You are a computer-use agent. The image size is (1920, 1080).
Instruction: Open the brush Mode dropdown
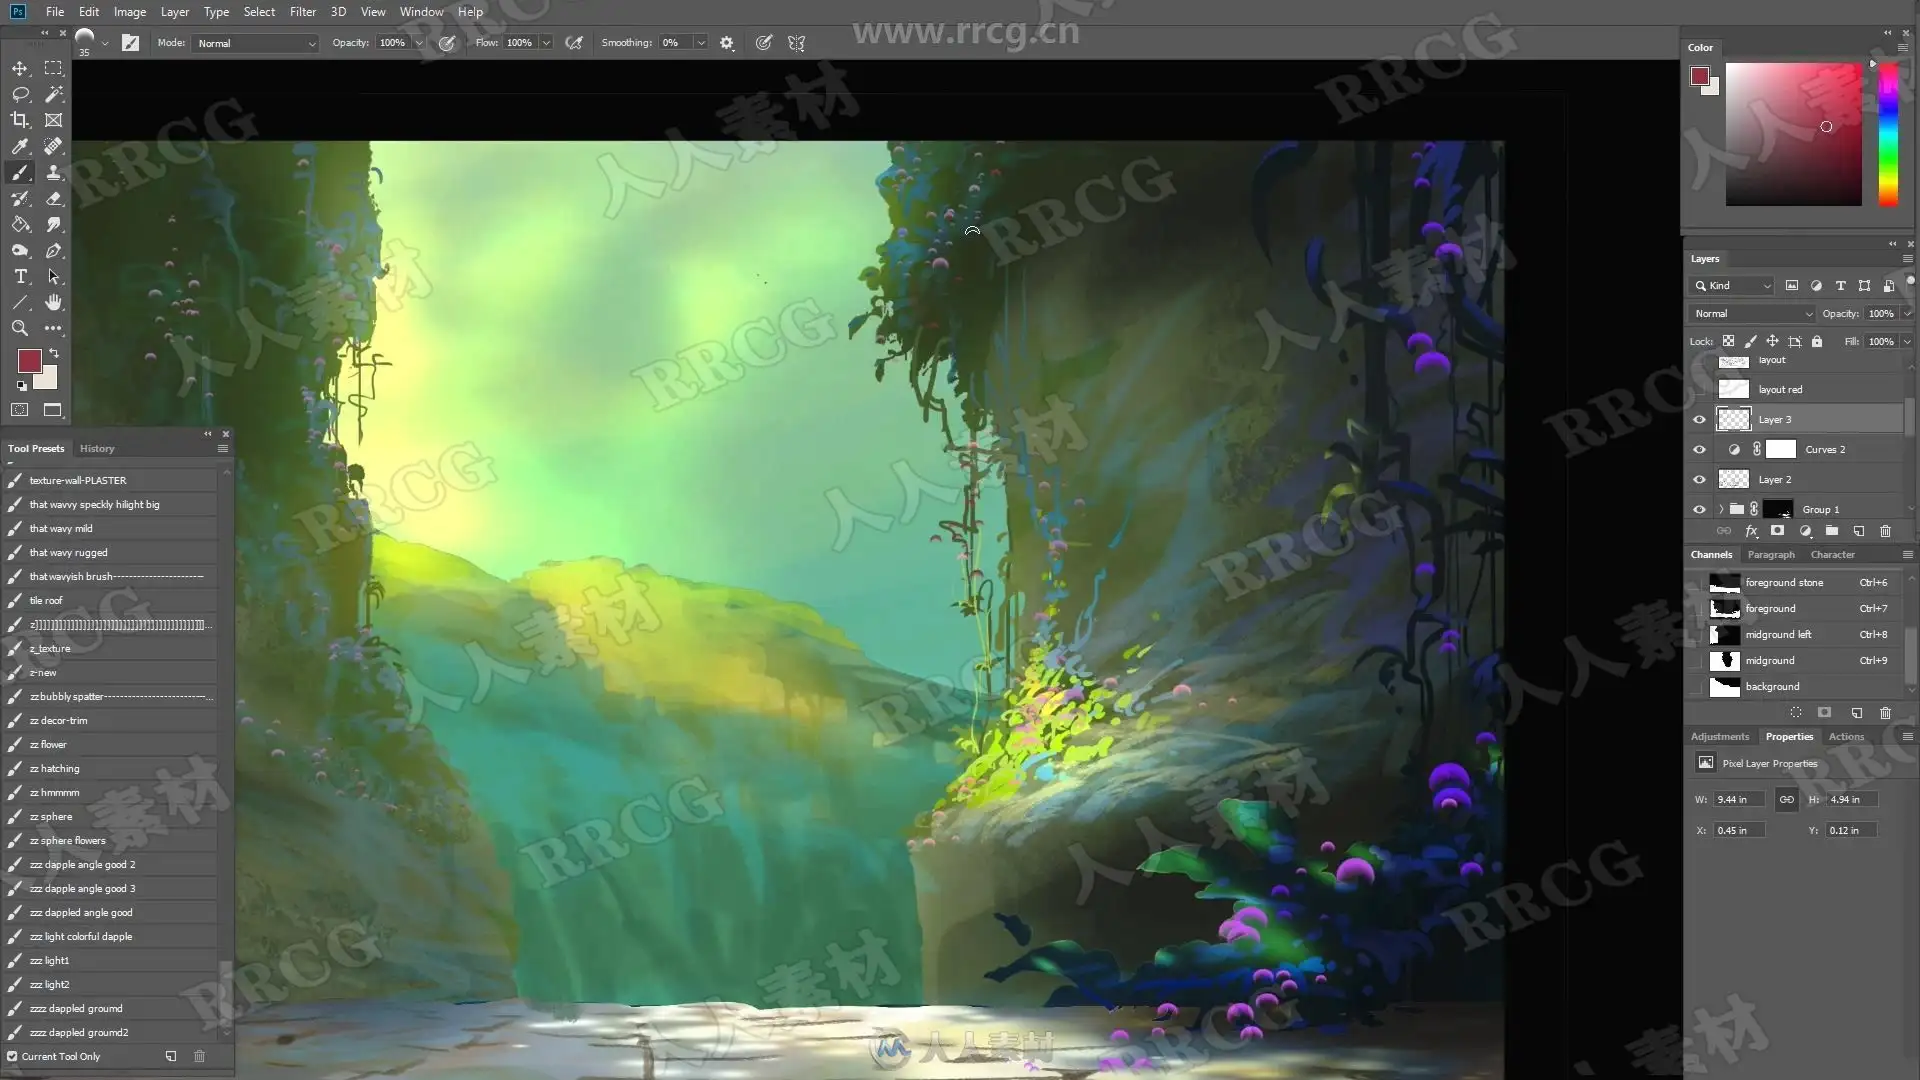click(256, 43)
